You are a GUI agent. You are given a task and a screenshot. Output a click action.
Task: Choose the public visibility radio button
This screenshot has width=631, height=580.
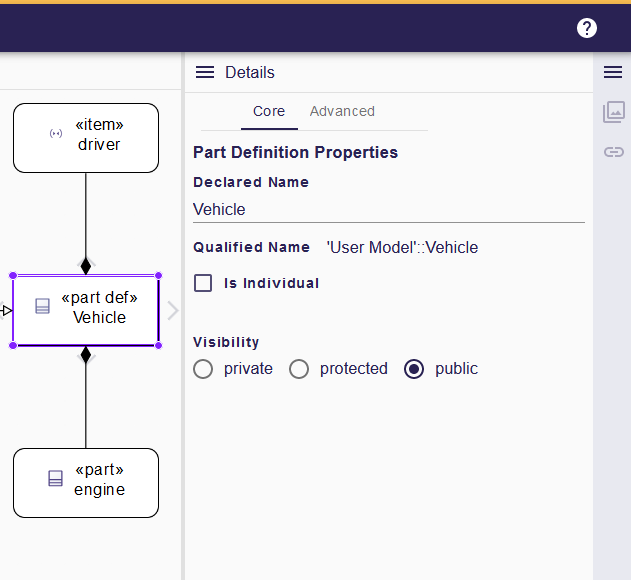tap(414, 369)
